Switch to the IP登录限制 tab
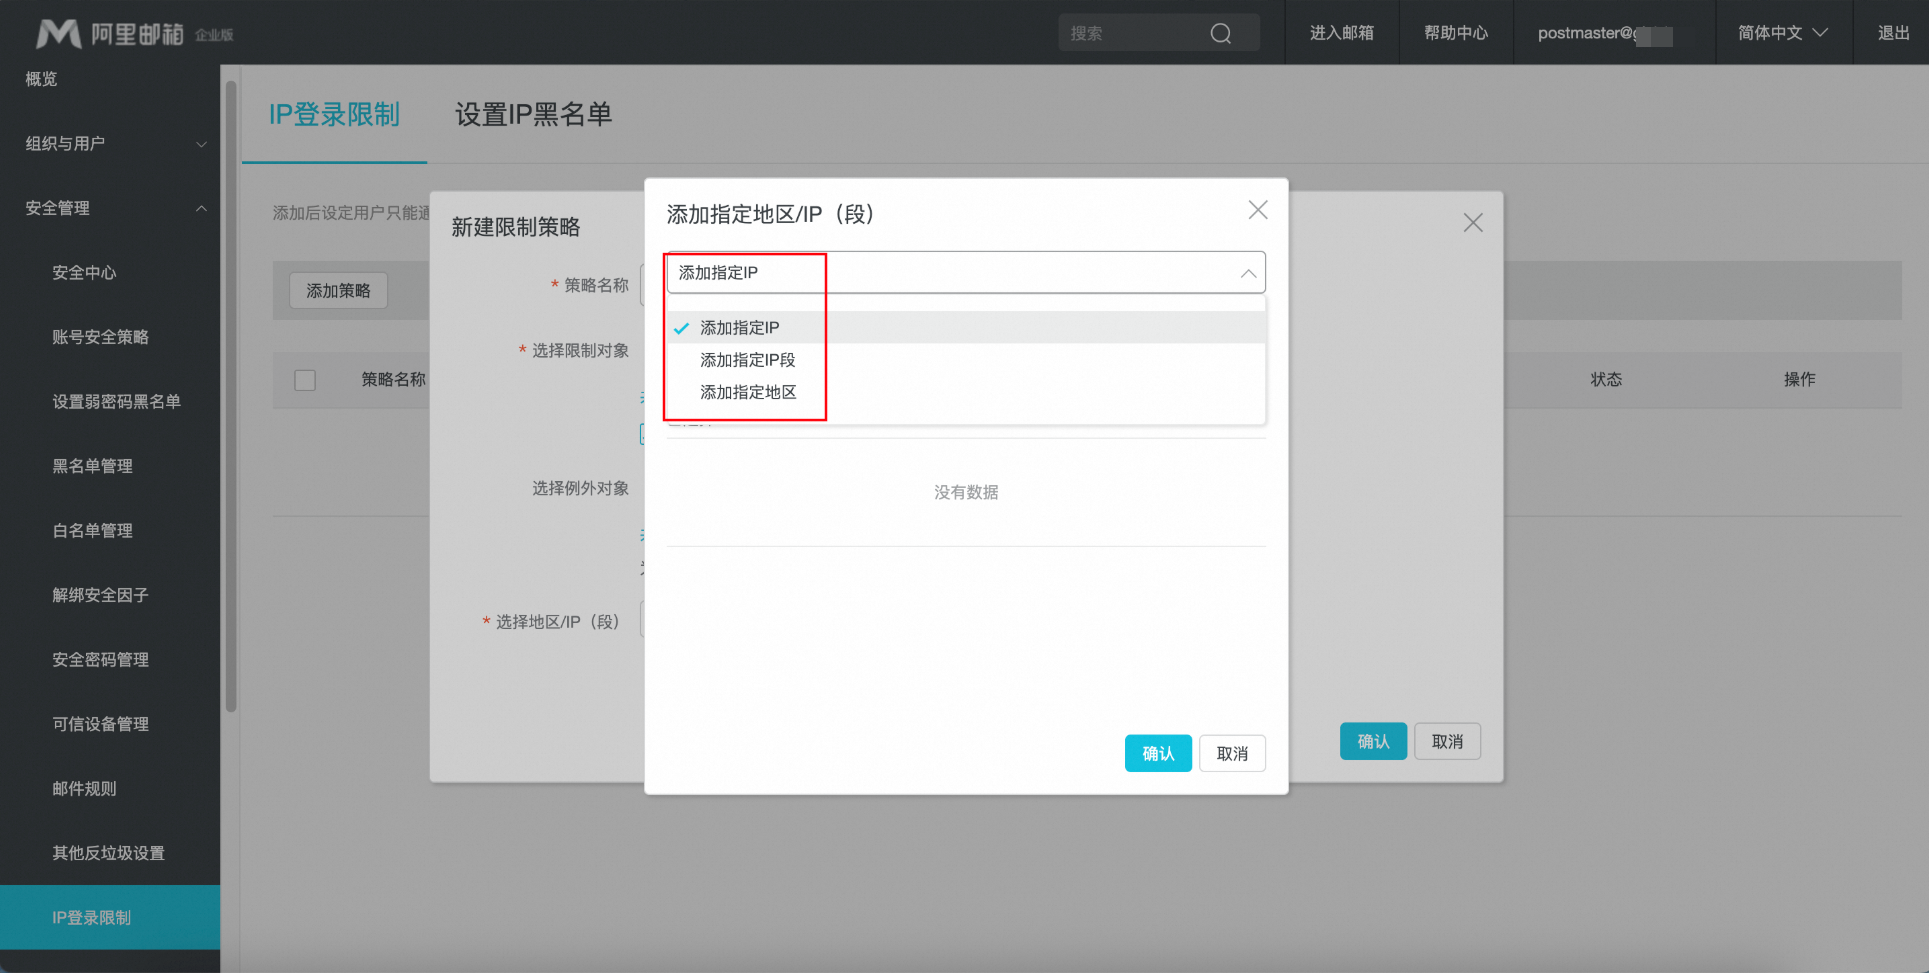This screenshot has height=973, width=1929. (x=334, y=115)
